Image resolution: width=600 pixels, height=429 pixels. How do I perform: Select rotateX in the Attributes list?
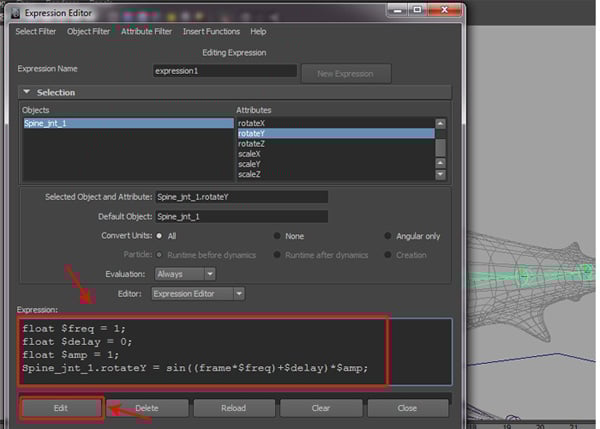point(336,123)
